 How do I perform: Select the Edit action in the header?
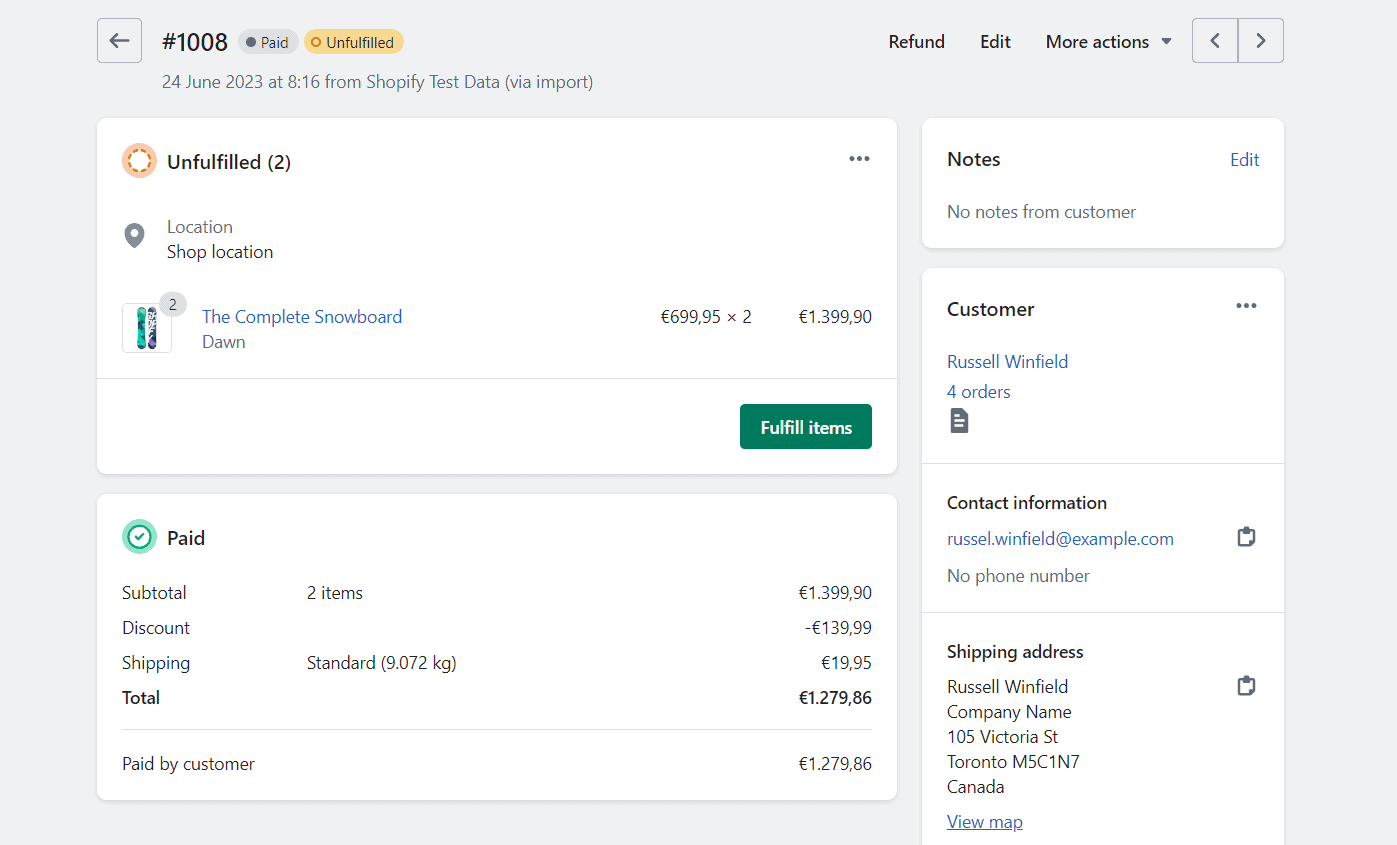(x=995, y=42)
